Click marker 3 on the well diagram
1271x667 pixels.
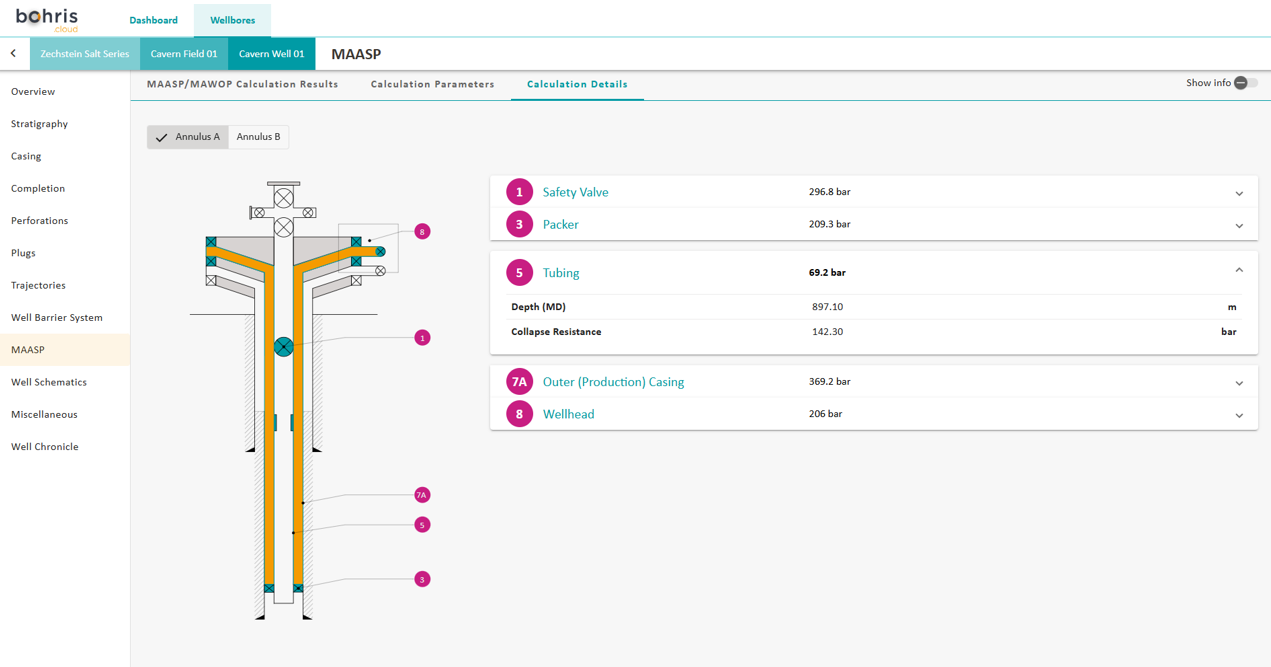pos(422,579)
